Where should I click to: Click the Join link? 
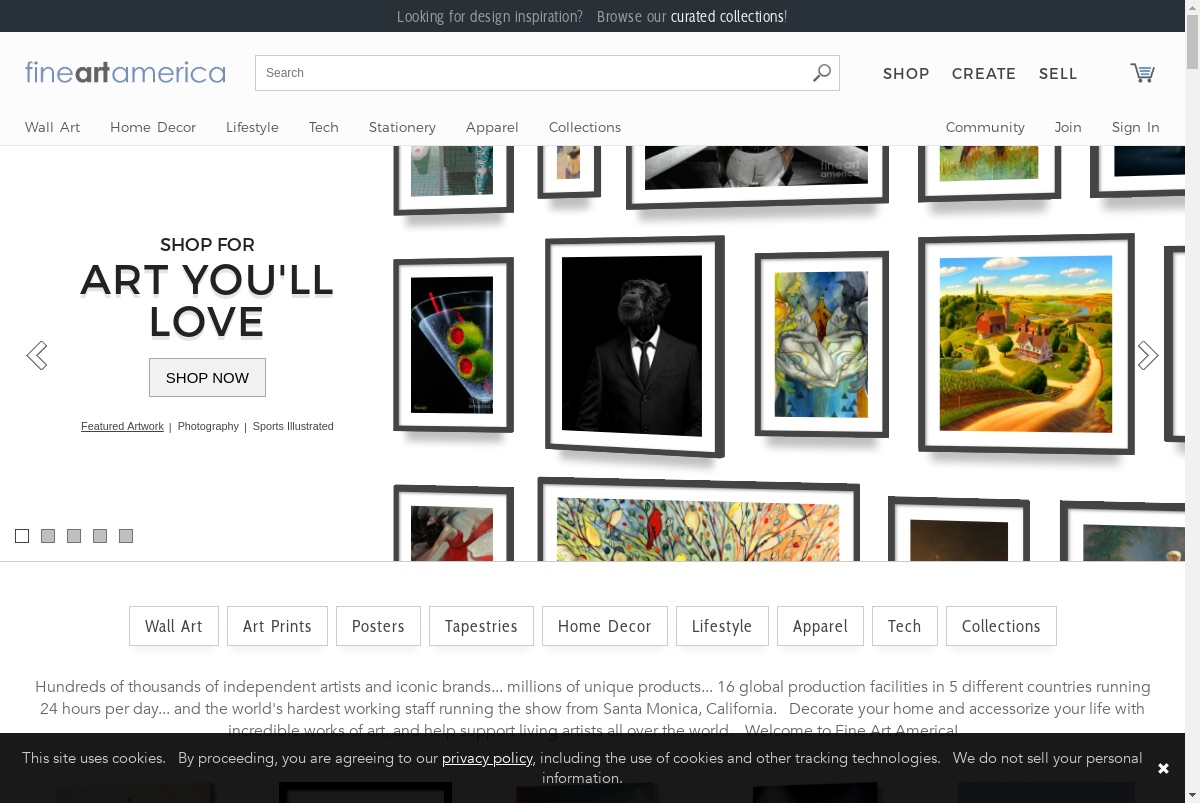(x=1068, y=127)
